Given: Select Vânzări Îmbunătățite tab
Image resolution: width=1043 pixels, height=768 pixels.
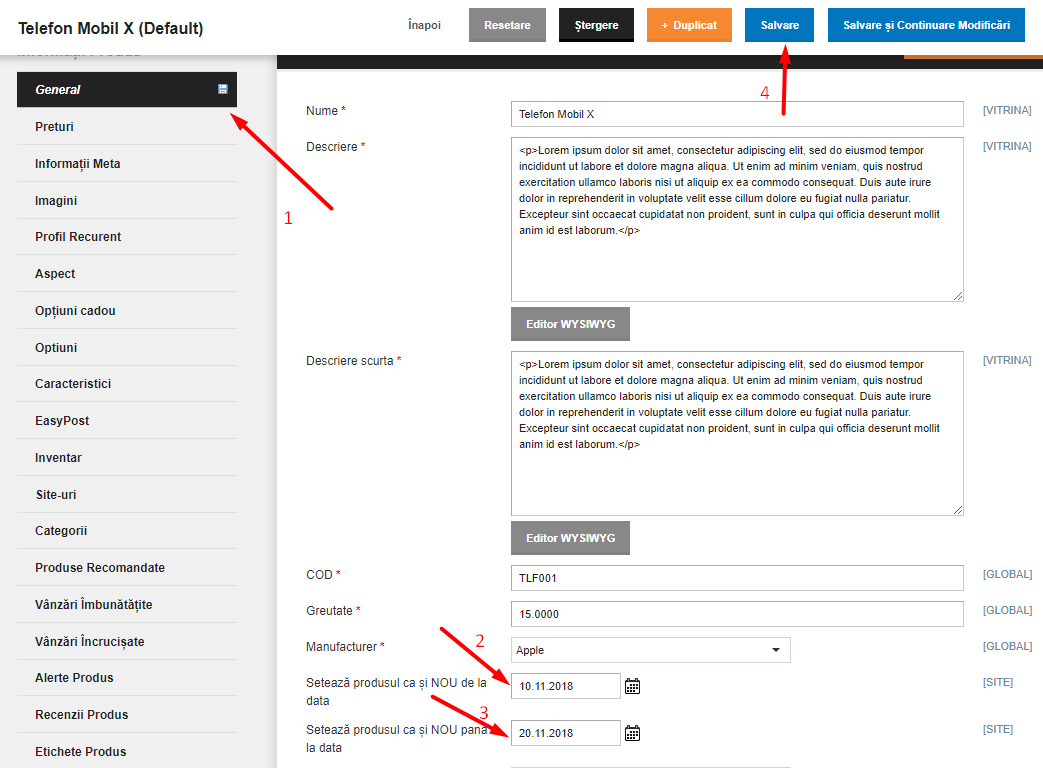Looking at the screenshot, I should (126, 604).
